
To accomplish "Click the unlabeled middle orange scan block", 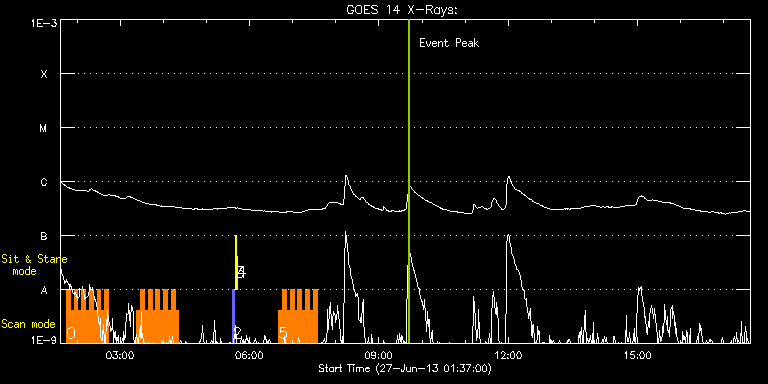I will (158, 316).
